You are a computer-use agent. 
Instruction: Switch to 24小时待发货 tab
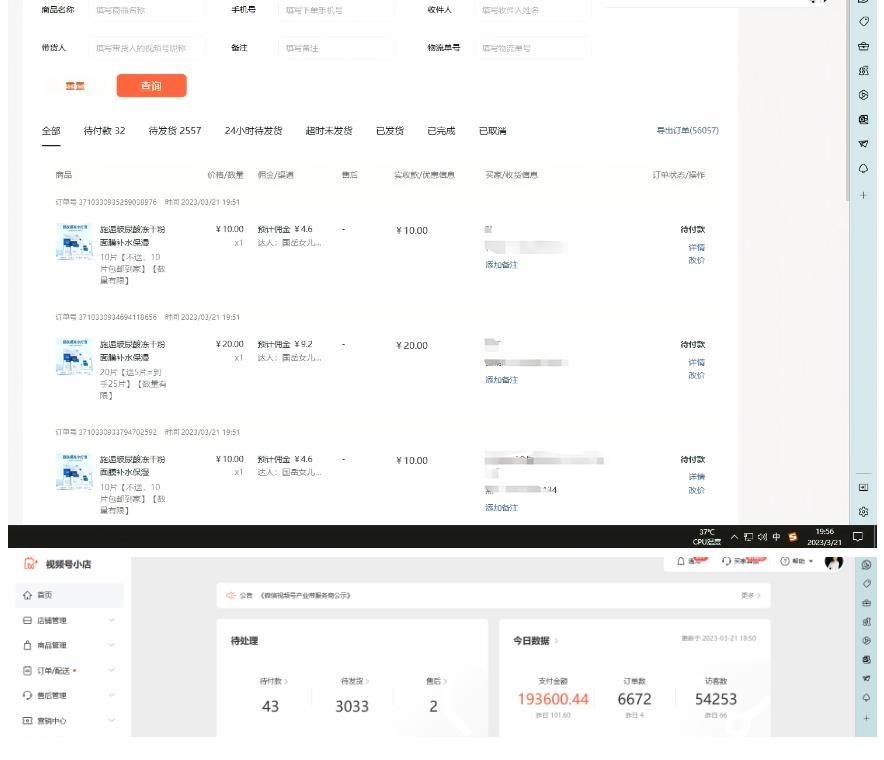[253, 131]
